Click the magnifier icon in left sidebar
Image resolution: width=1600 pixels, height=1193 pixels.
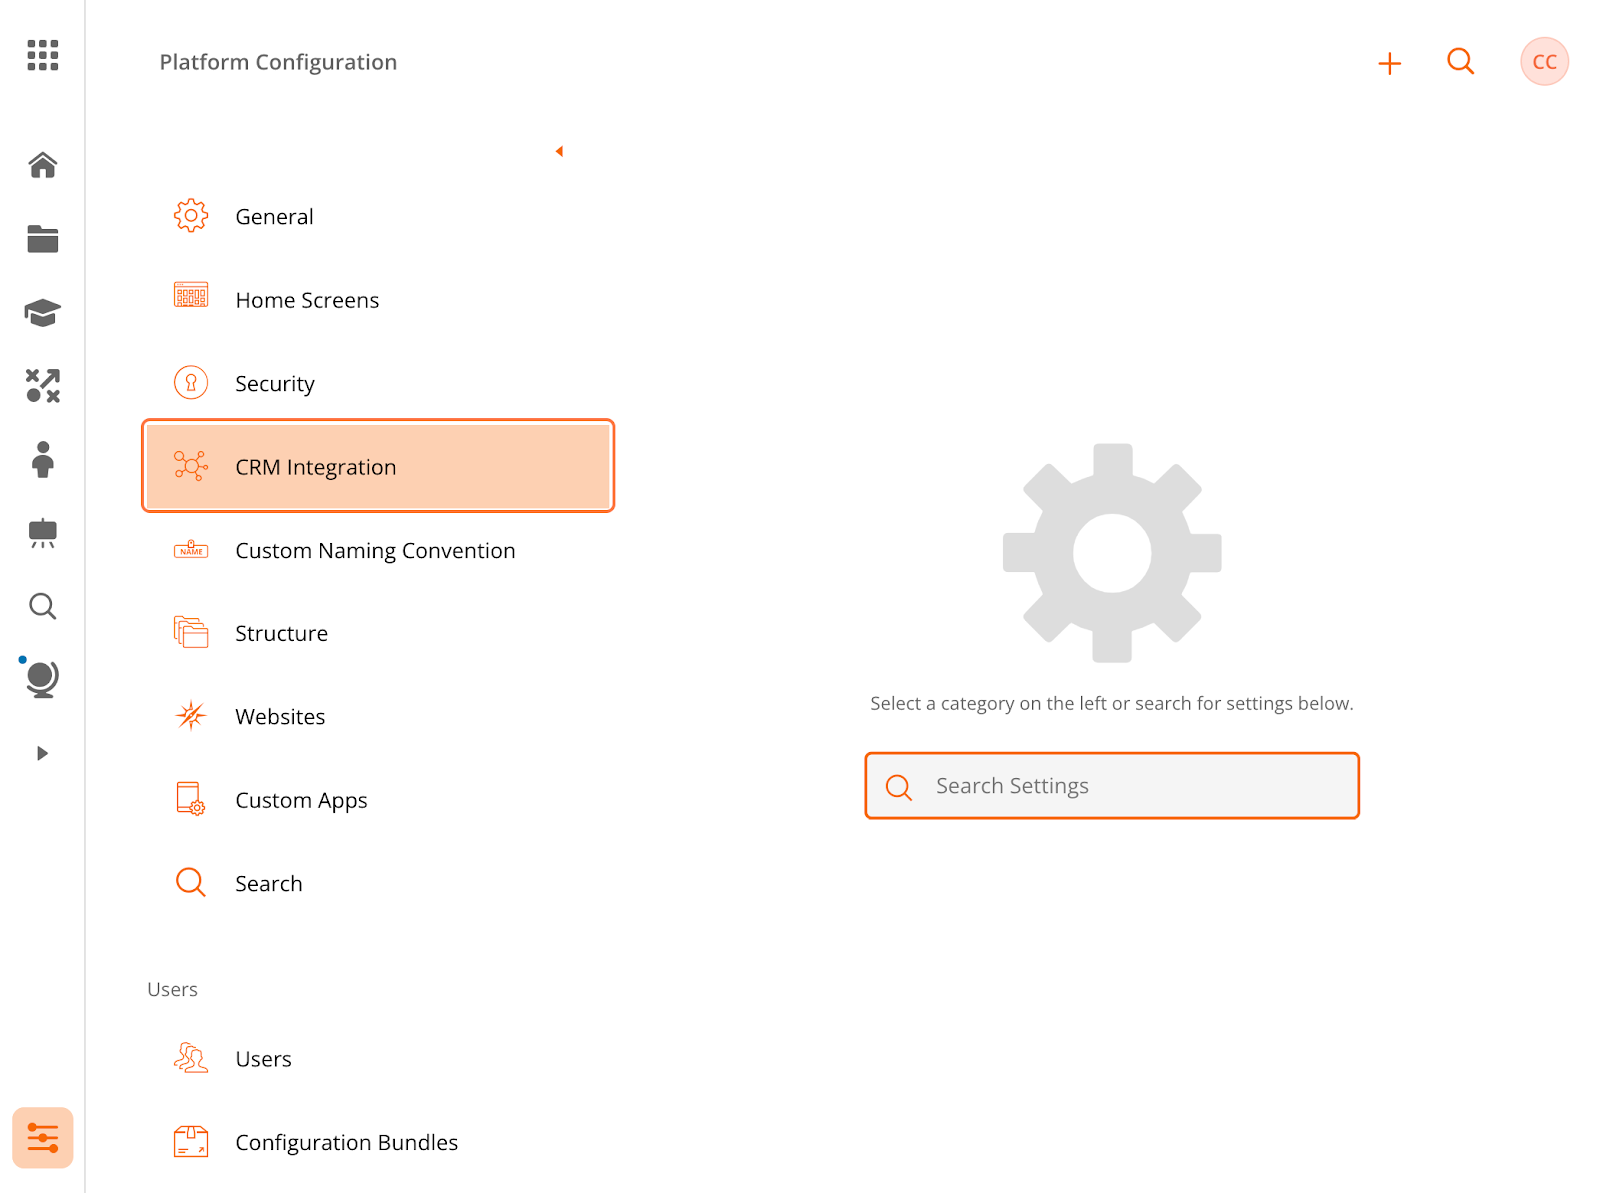pos(43,606)
